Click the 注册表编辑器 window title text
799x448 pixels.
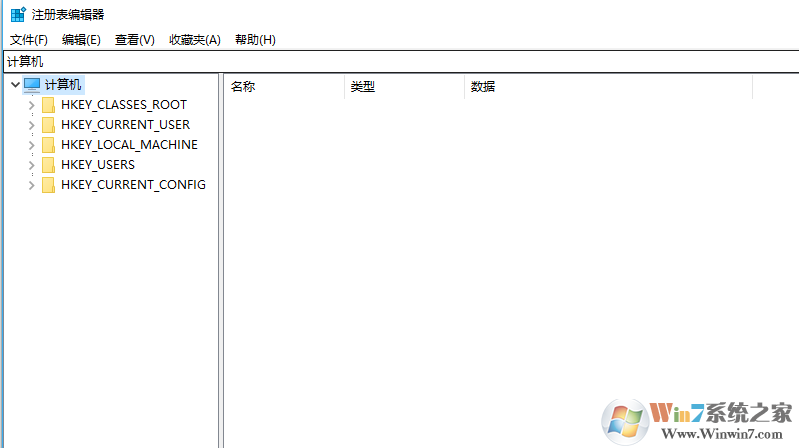click(68, 15)
